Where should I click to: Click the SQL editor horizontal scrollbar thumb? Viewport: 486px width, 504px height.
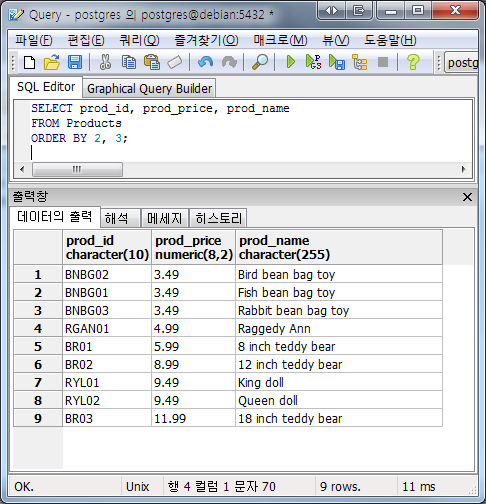(77, 169)
